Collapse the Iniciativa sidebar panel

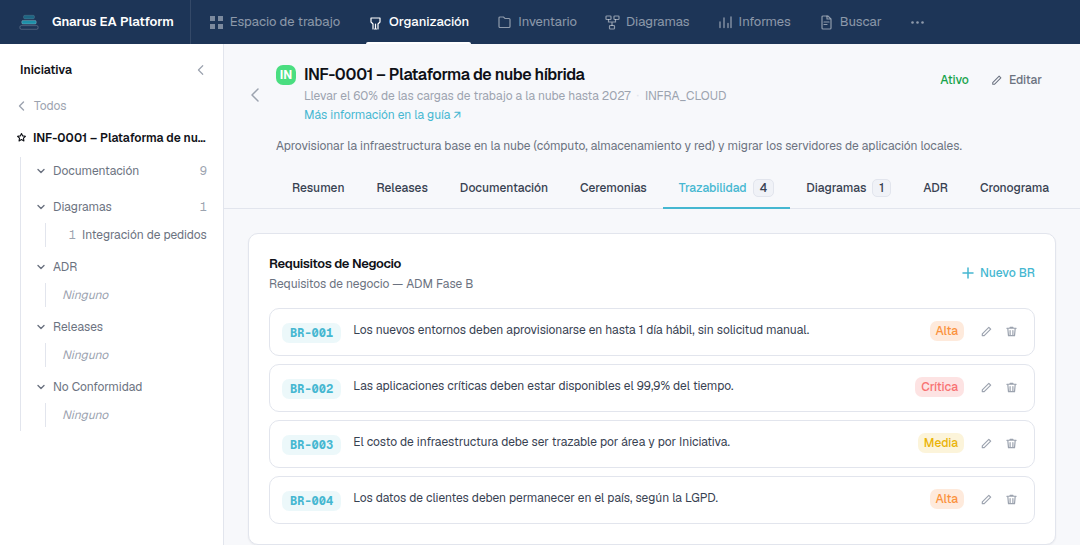200,70
